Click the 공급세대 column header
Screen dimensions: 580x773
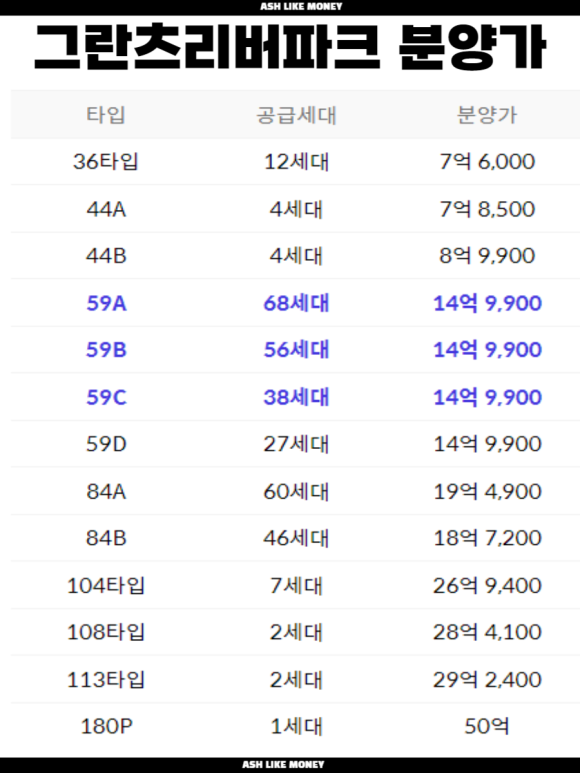pos(296,115)
